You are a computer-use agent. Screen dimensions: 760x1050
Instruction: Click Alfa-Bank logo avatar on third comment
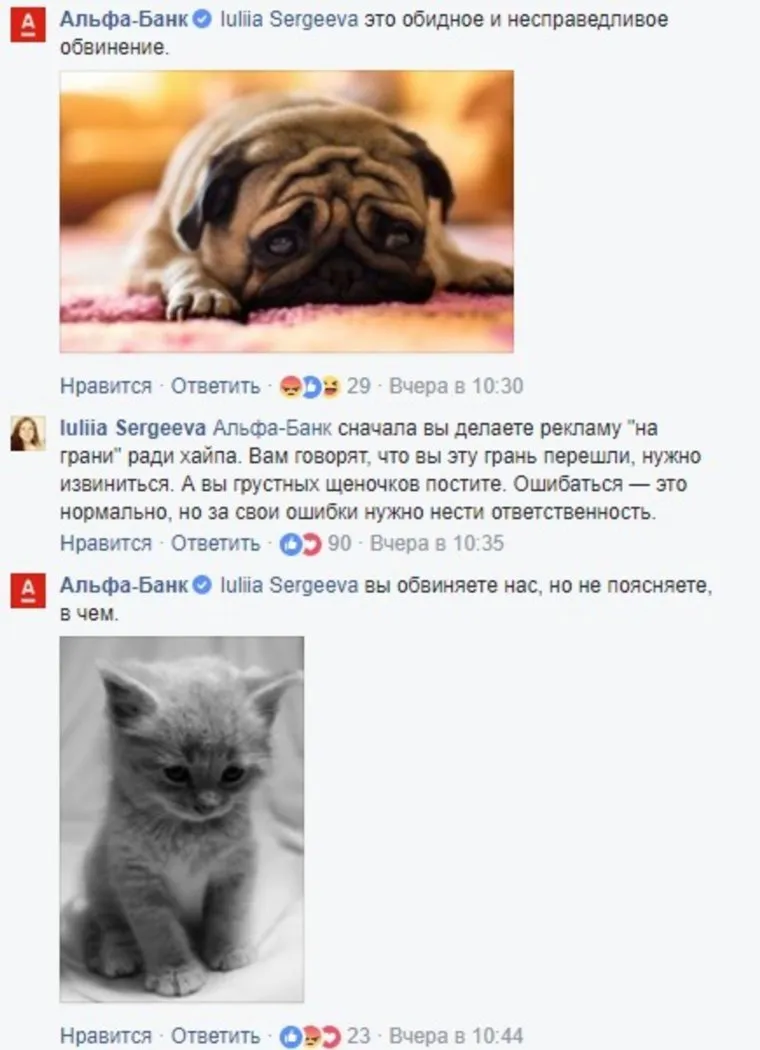click(x=27, y=590)
